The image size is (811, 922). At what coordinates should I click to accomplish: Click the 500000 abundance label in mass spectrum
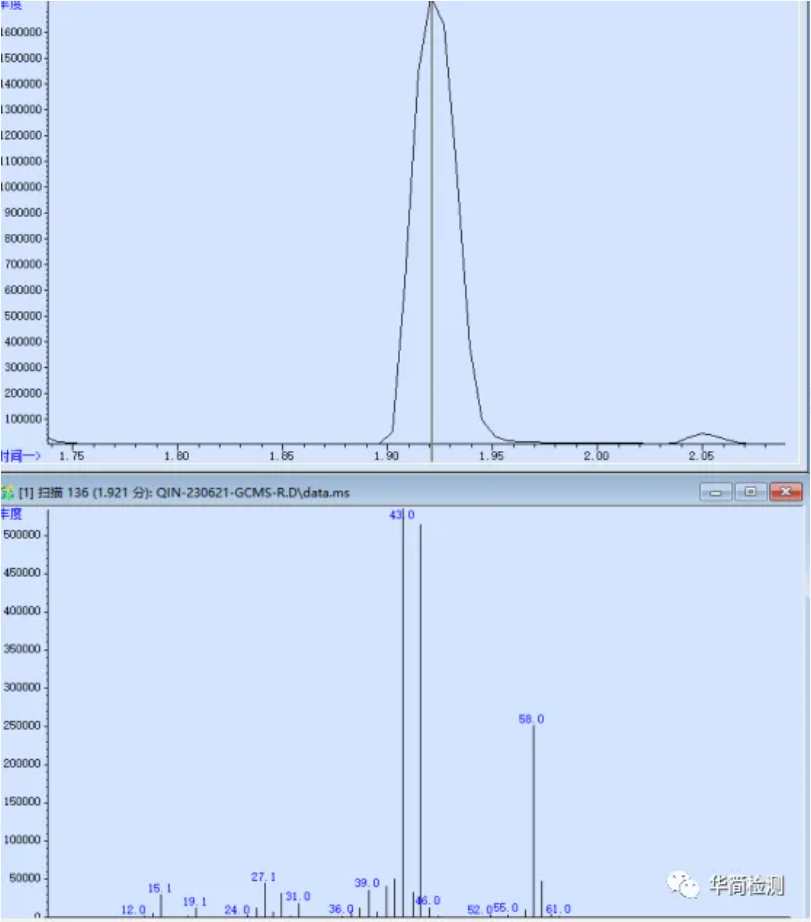click(x=22, y=535)
